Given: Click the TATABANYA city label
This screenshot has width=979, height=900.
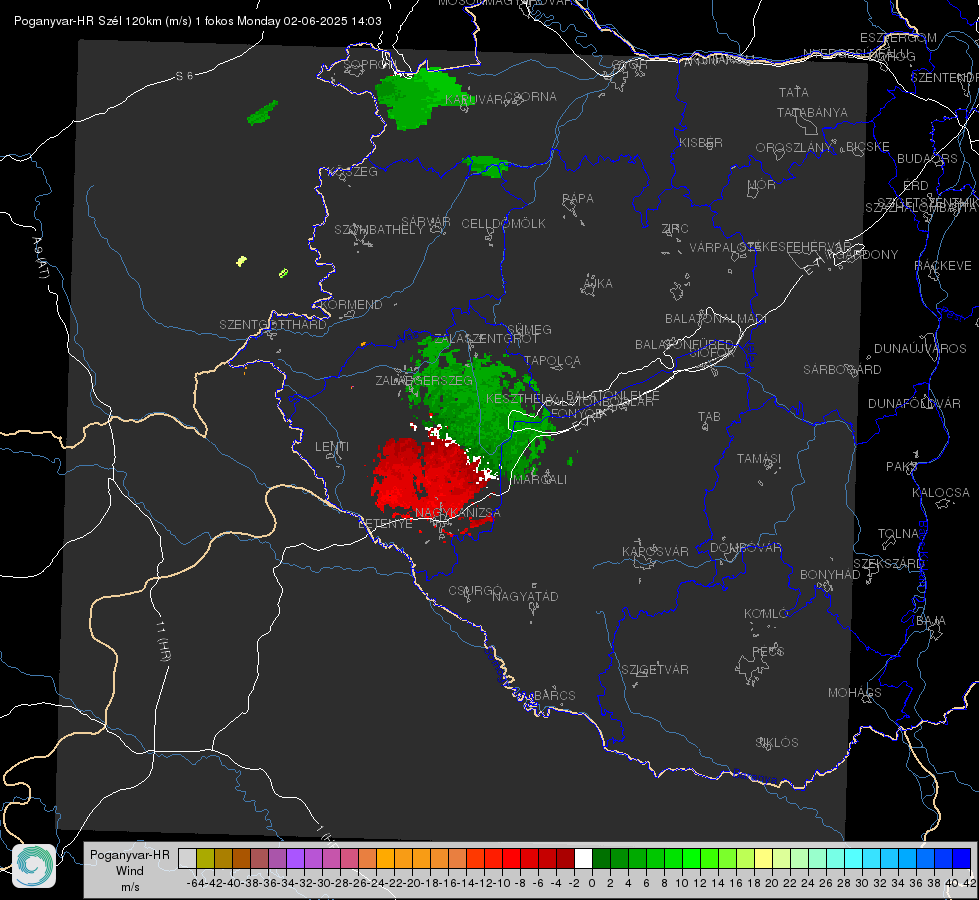Looking at the screenshot, I should 812,112.
